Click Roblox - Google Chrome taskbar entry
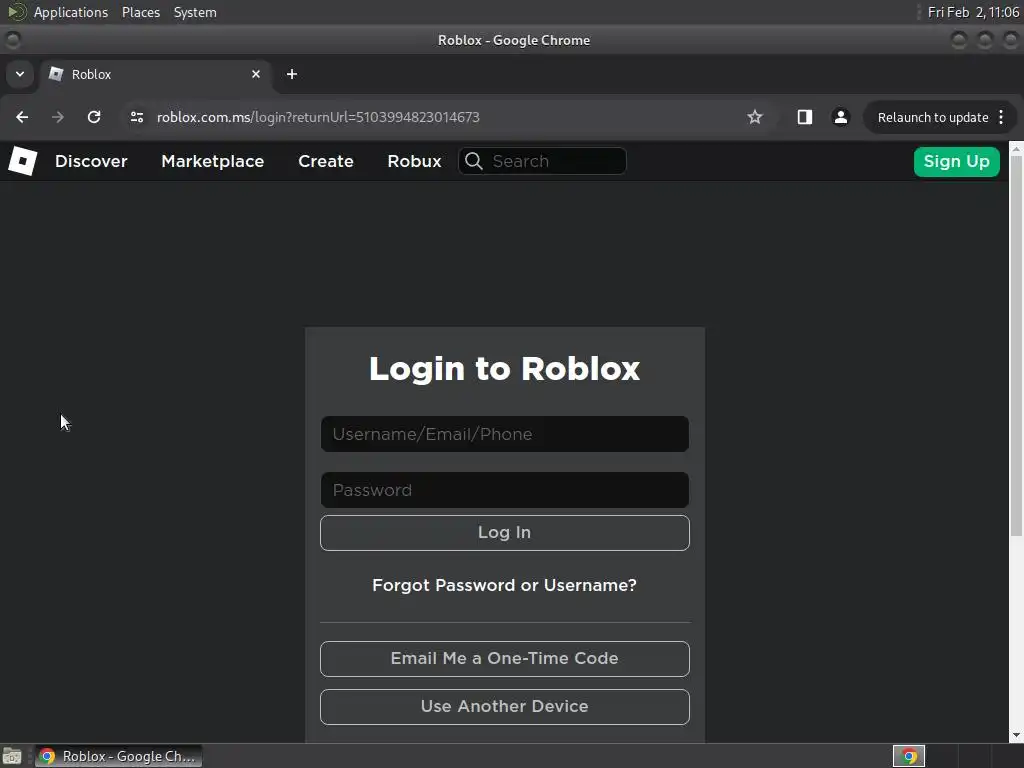 pos(118,756)
